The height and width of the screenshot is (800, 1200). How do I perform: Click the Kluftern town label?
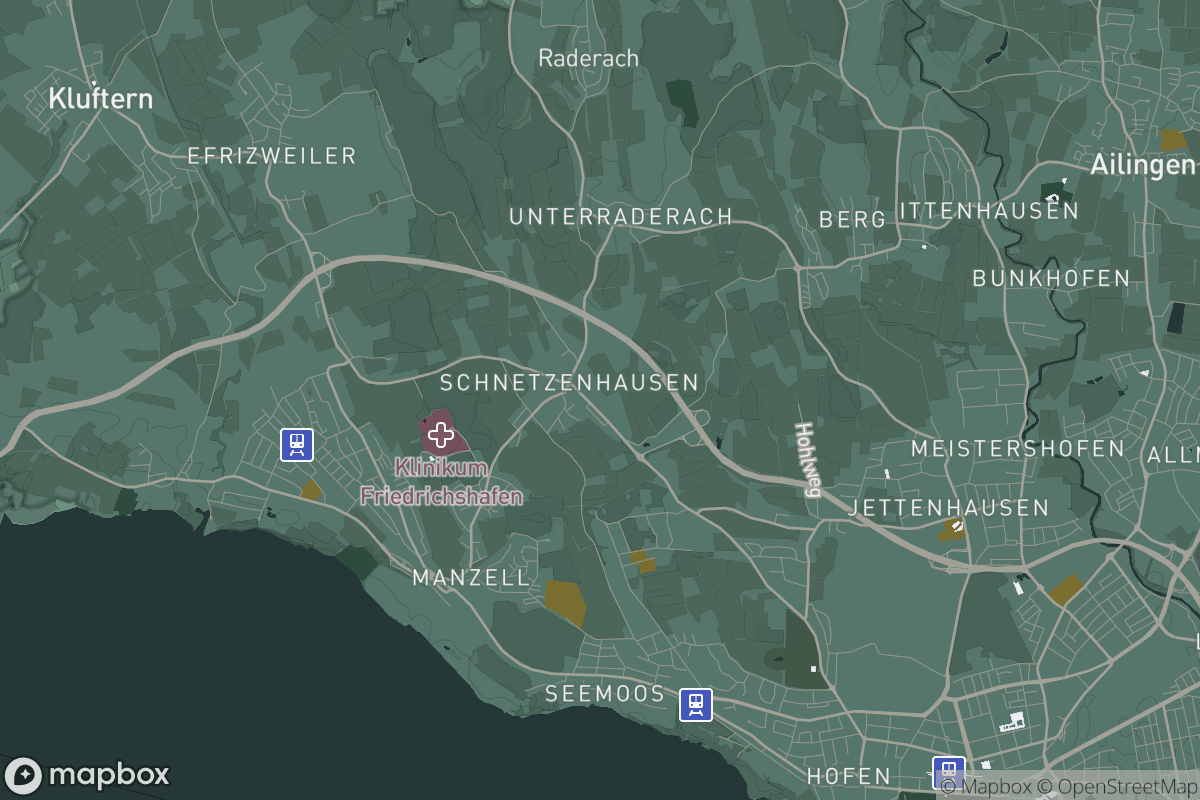pos(101,98)
